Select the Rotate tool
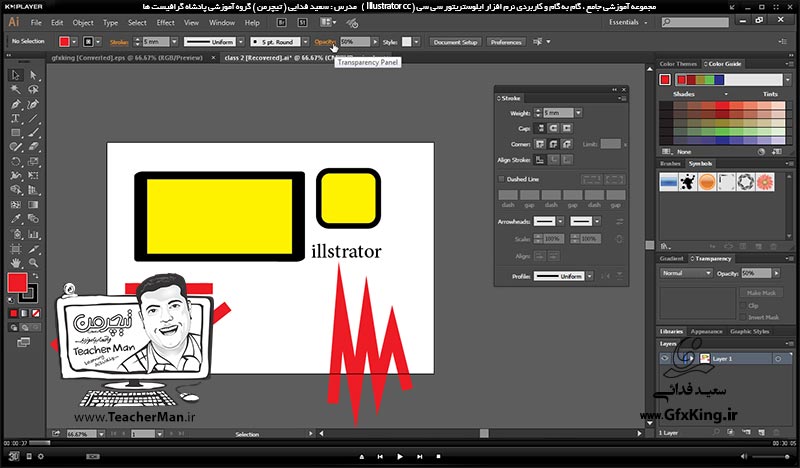Screen dimensions: 800x468 point(16,161)
